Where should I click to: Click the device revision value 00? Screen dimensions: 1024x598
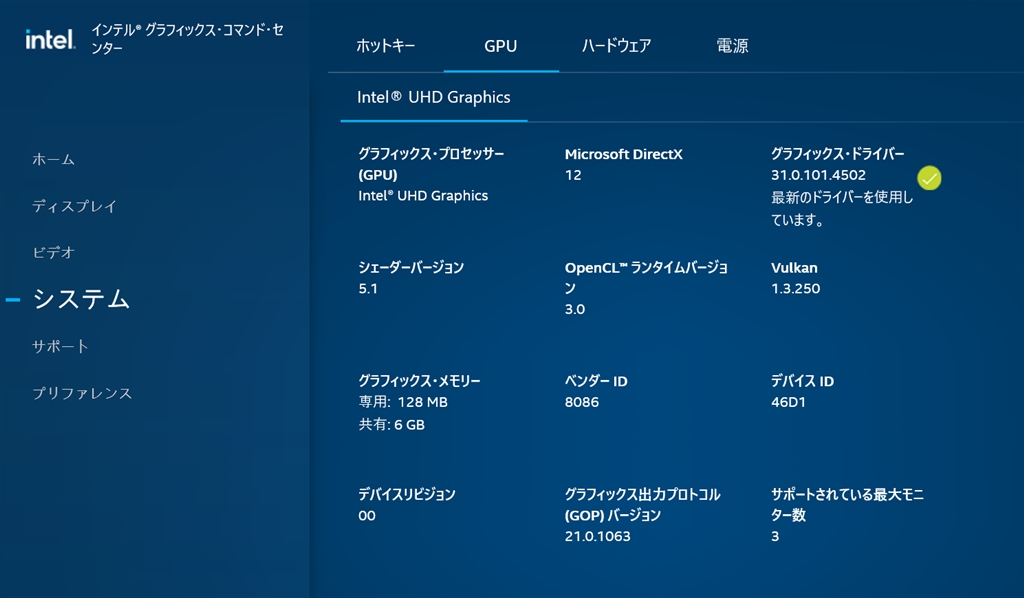(366, 516)
